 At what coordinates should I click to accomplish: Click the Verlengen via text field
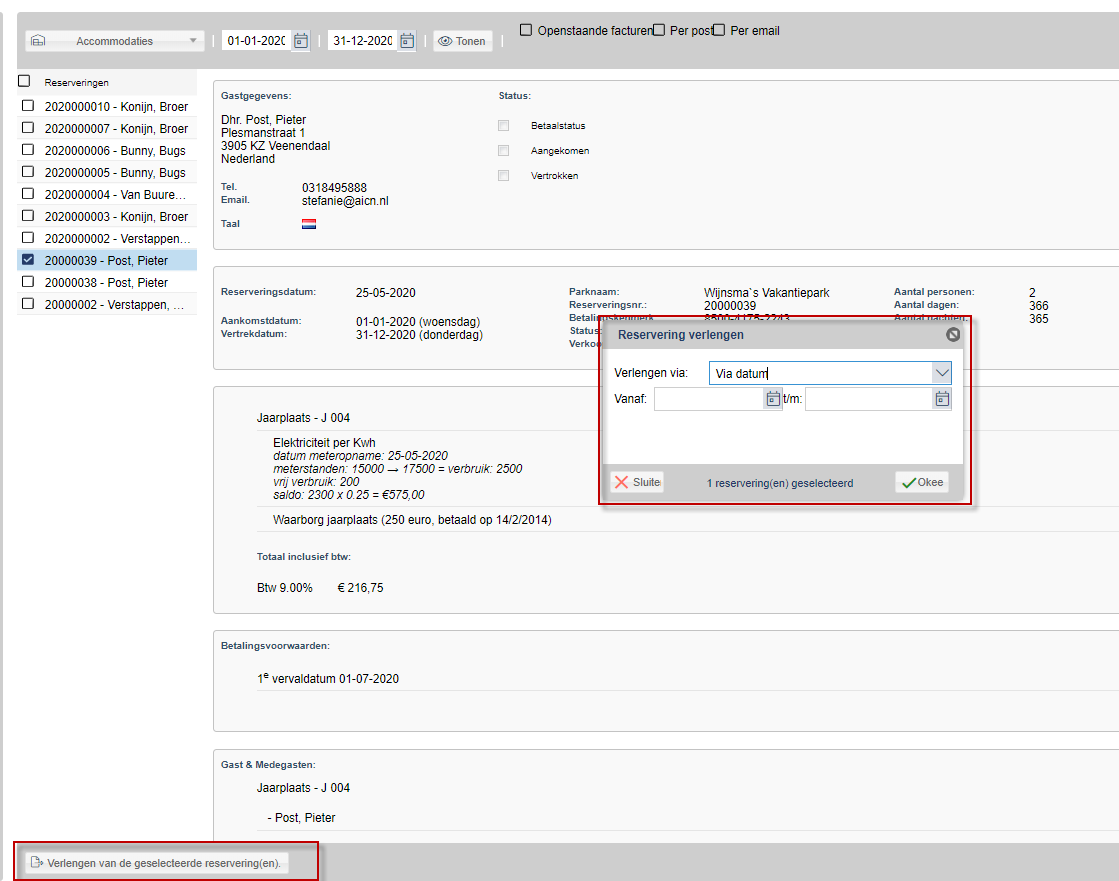coord(821,373)
